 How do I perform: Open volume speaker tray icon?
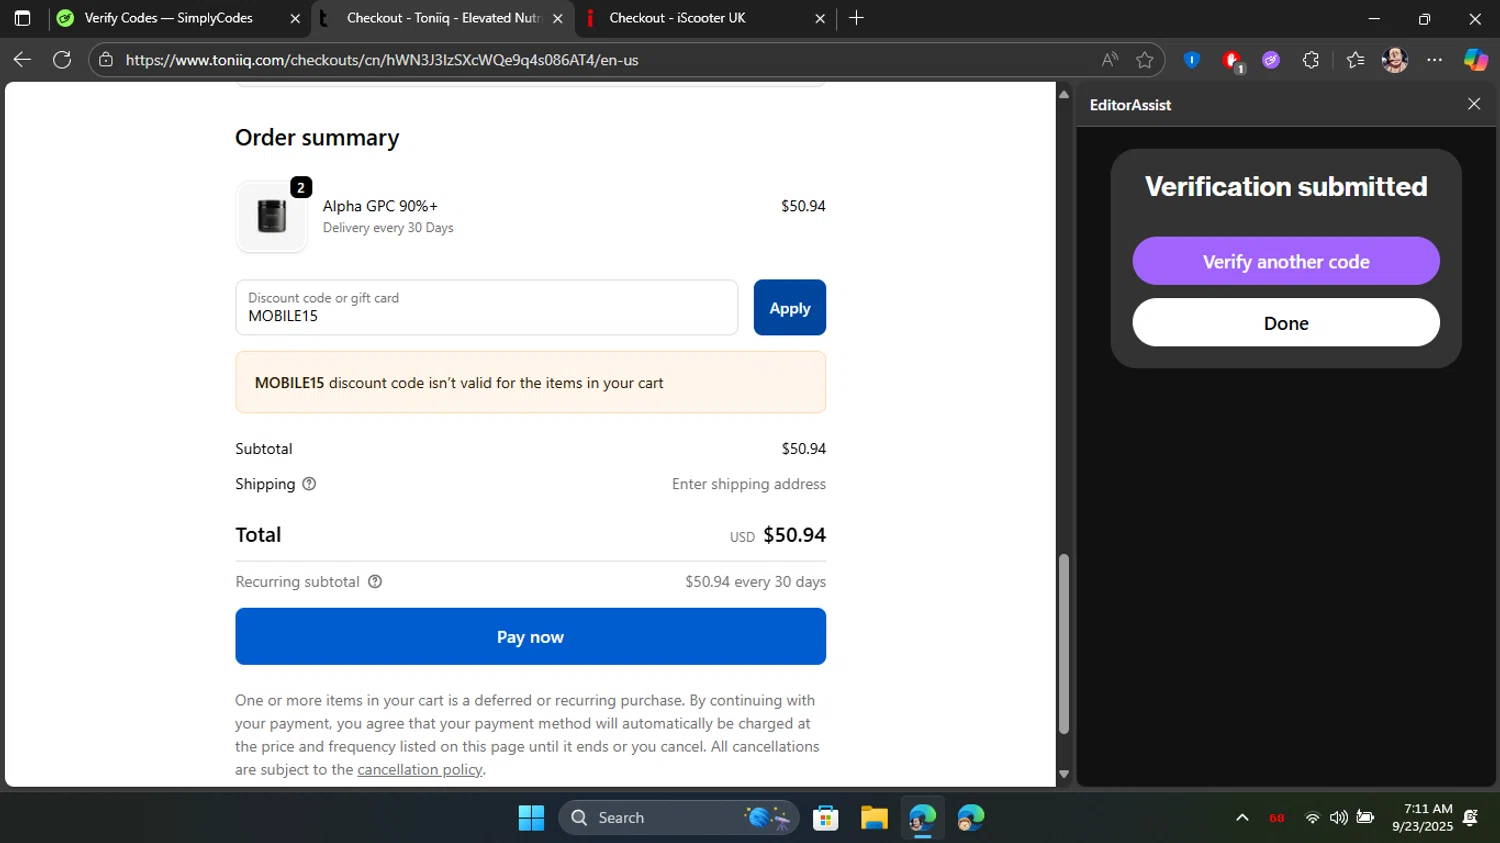pos(1338,818)
